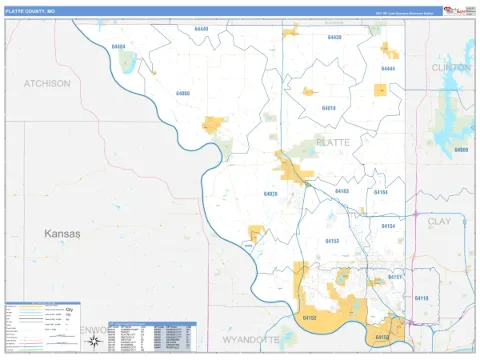Click the 64150 ZIP code label

click(382, 338)
